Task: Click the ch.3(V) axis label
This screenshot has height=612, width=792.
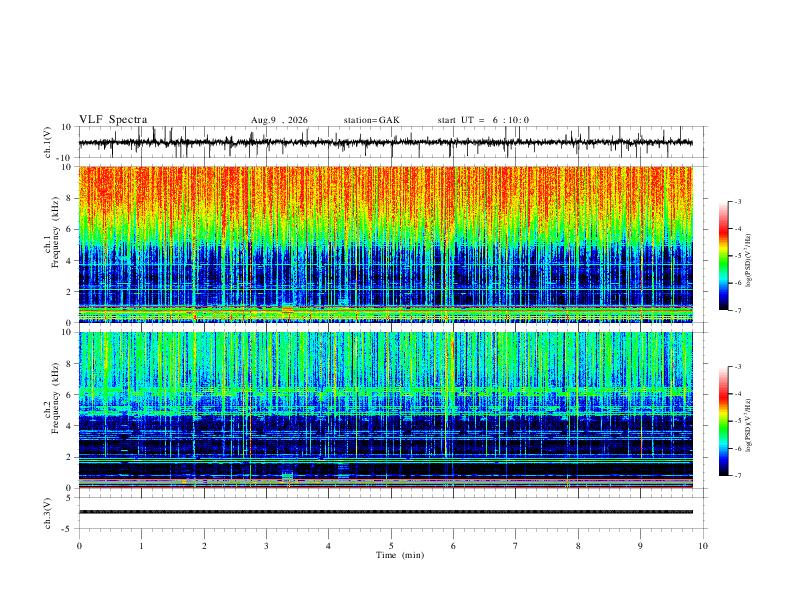Action: coord(48,513)
